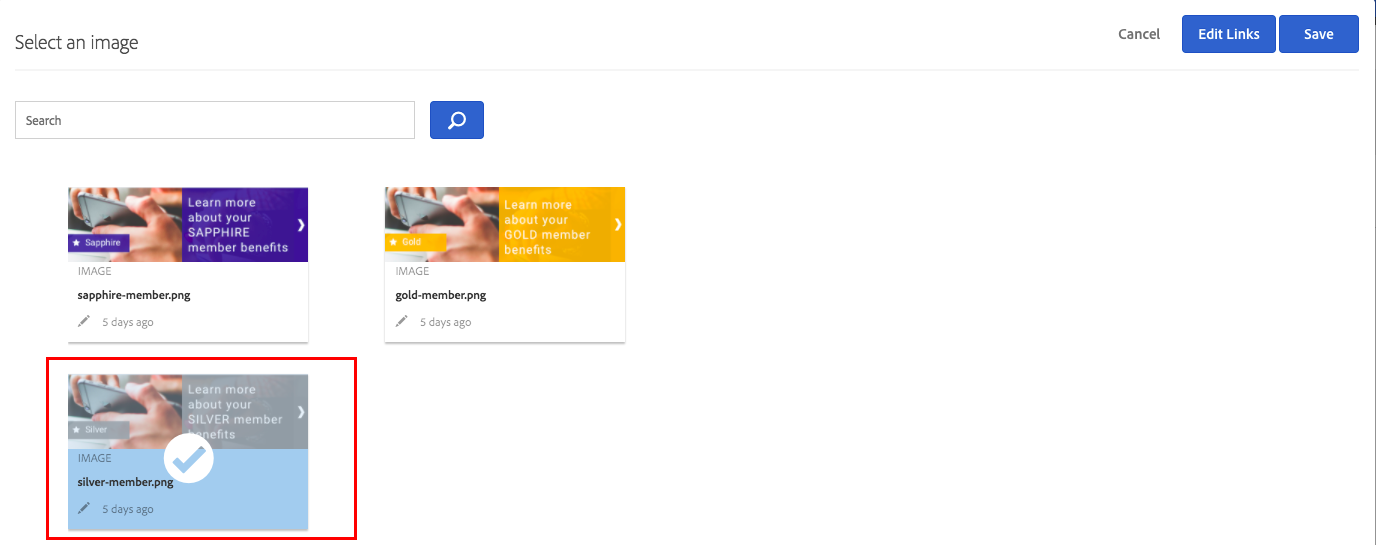The width and height of the screenshot is (1376, 545).
Task: Click pencil icon on sapphire-member.png card
Action: coord(84,321)
